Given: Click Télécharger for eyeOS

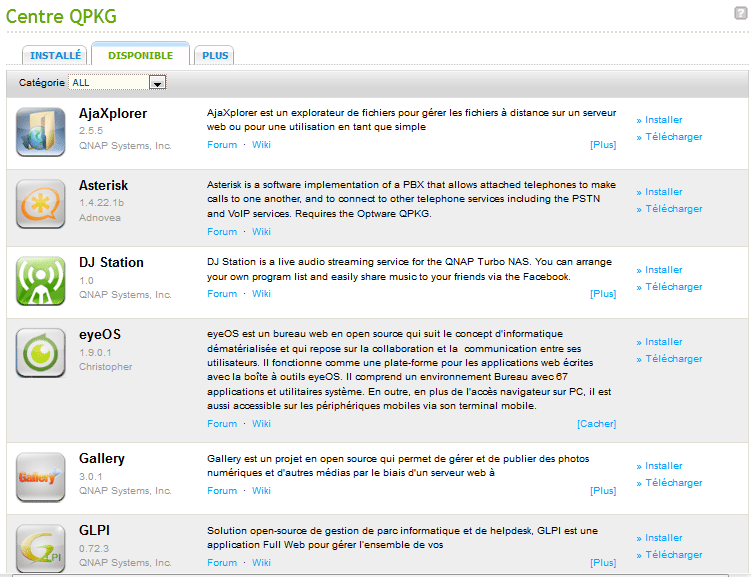Looking at the screenshot, I should [673, 359].
